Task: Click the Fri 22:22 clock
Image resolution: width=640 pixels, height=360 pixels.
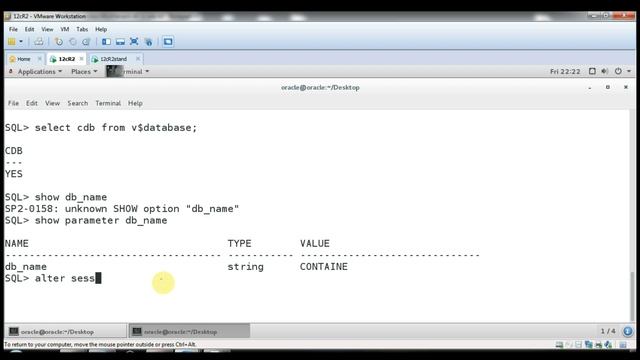Action: click(565, 71)
